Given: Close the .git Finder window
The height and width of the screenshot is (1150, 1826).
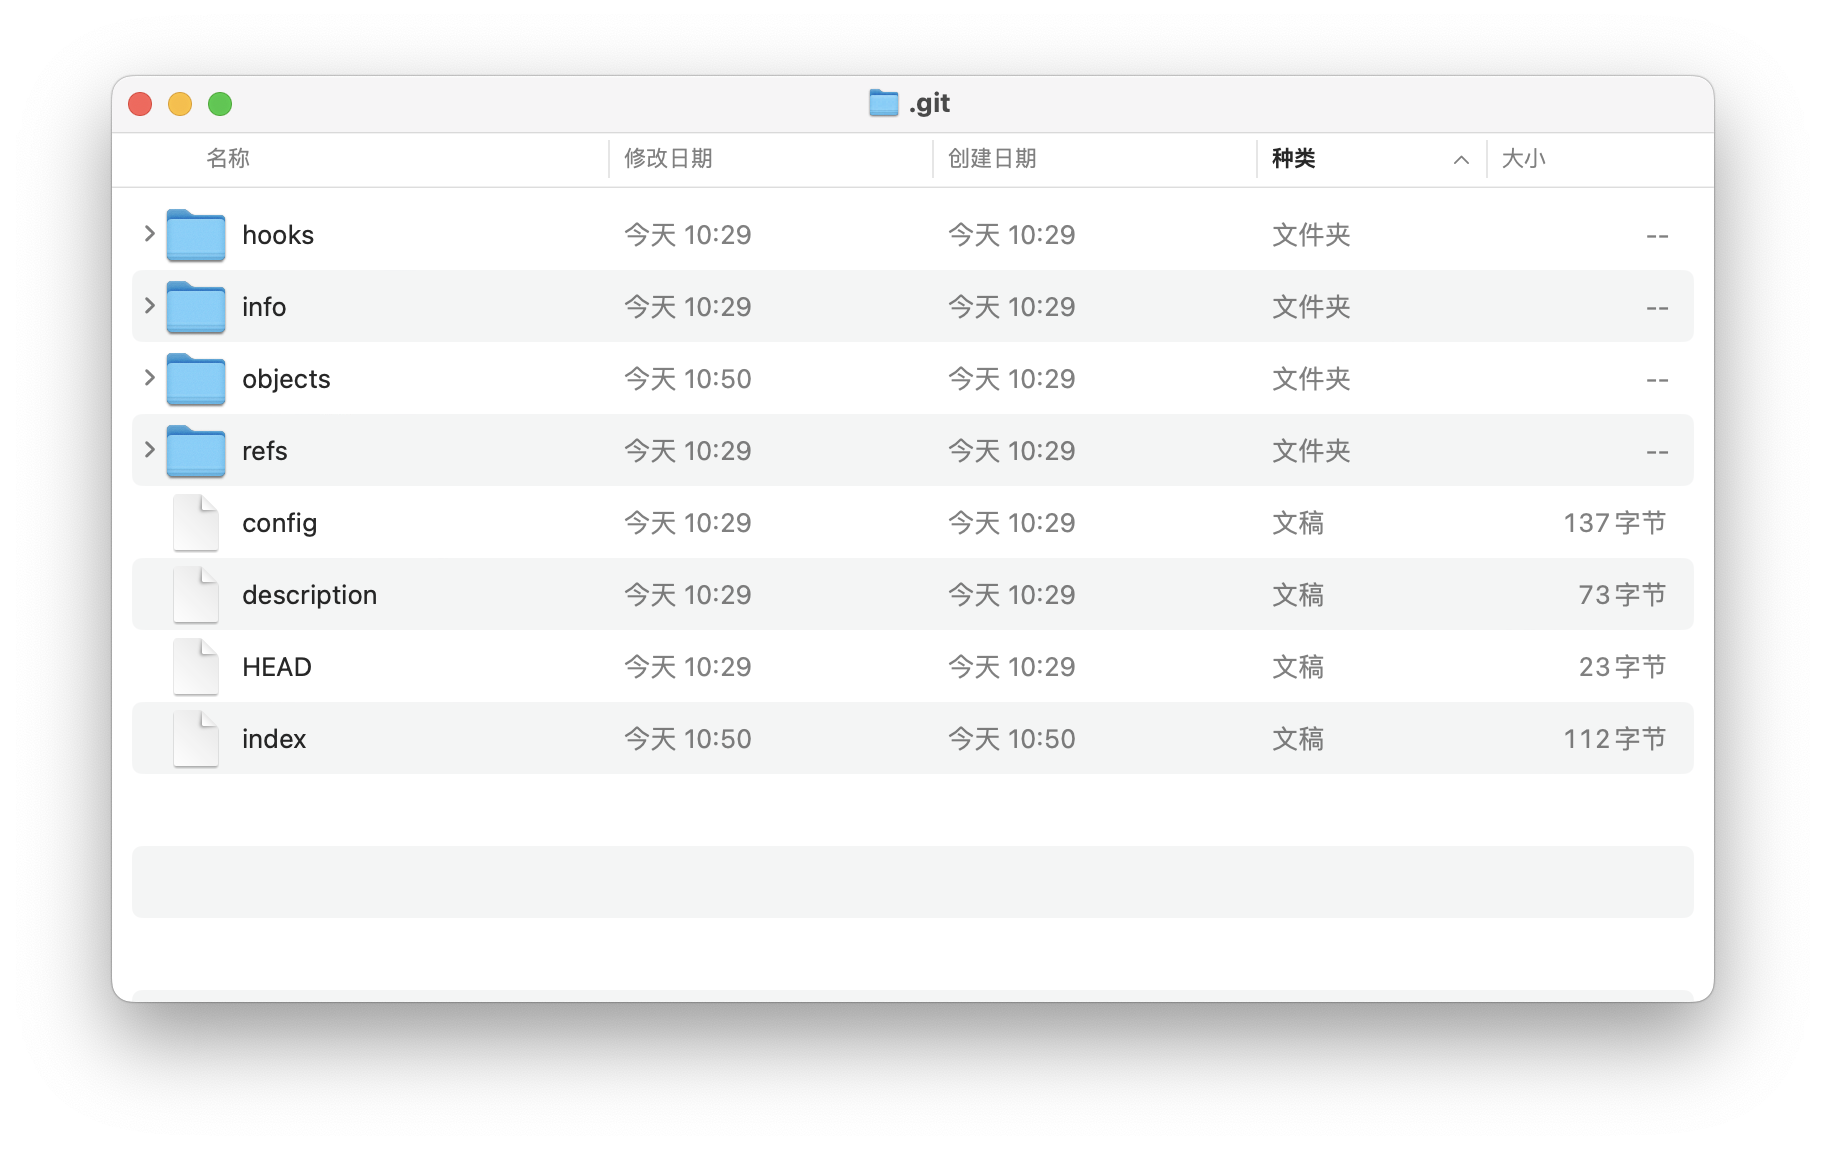Looking at the screenshot, I should coord(140,104).
